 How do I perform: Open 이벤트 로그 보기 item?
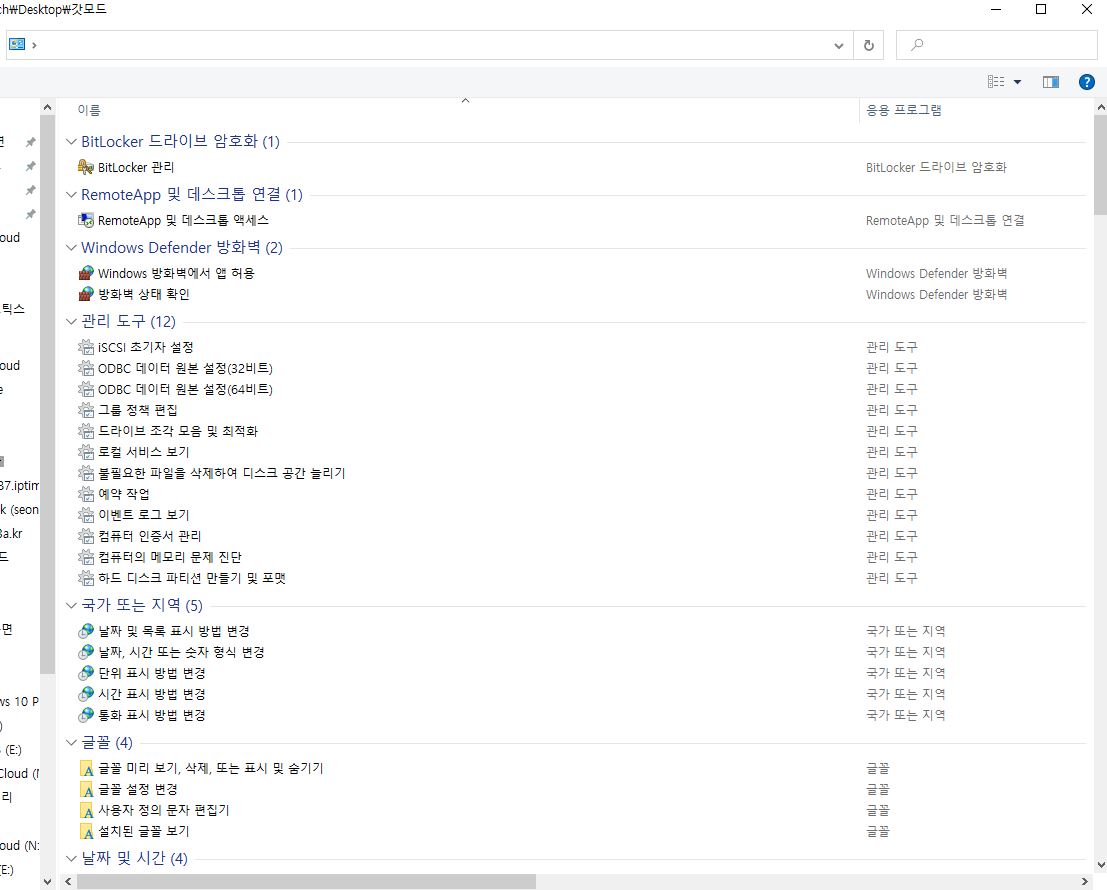[x=143, y=515]
